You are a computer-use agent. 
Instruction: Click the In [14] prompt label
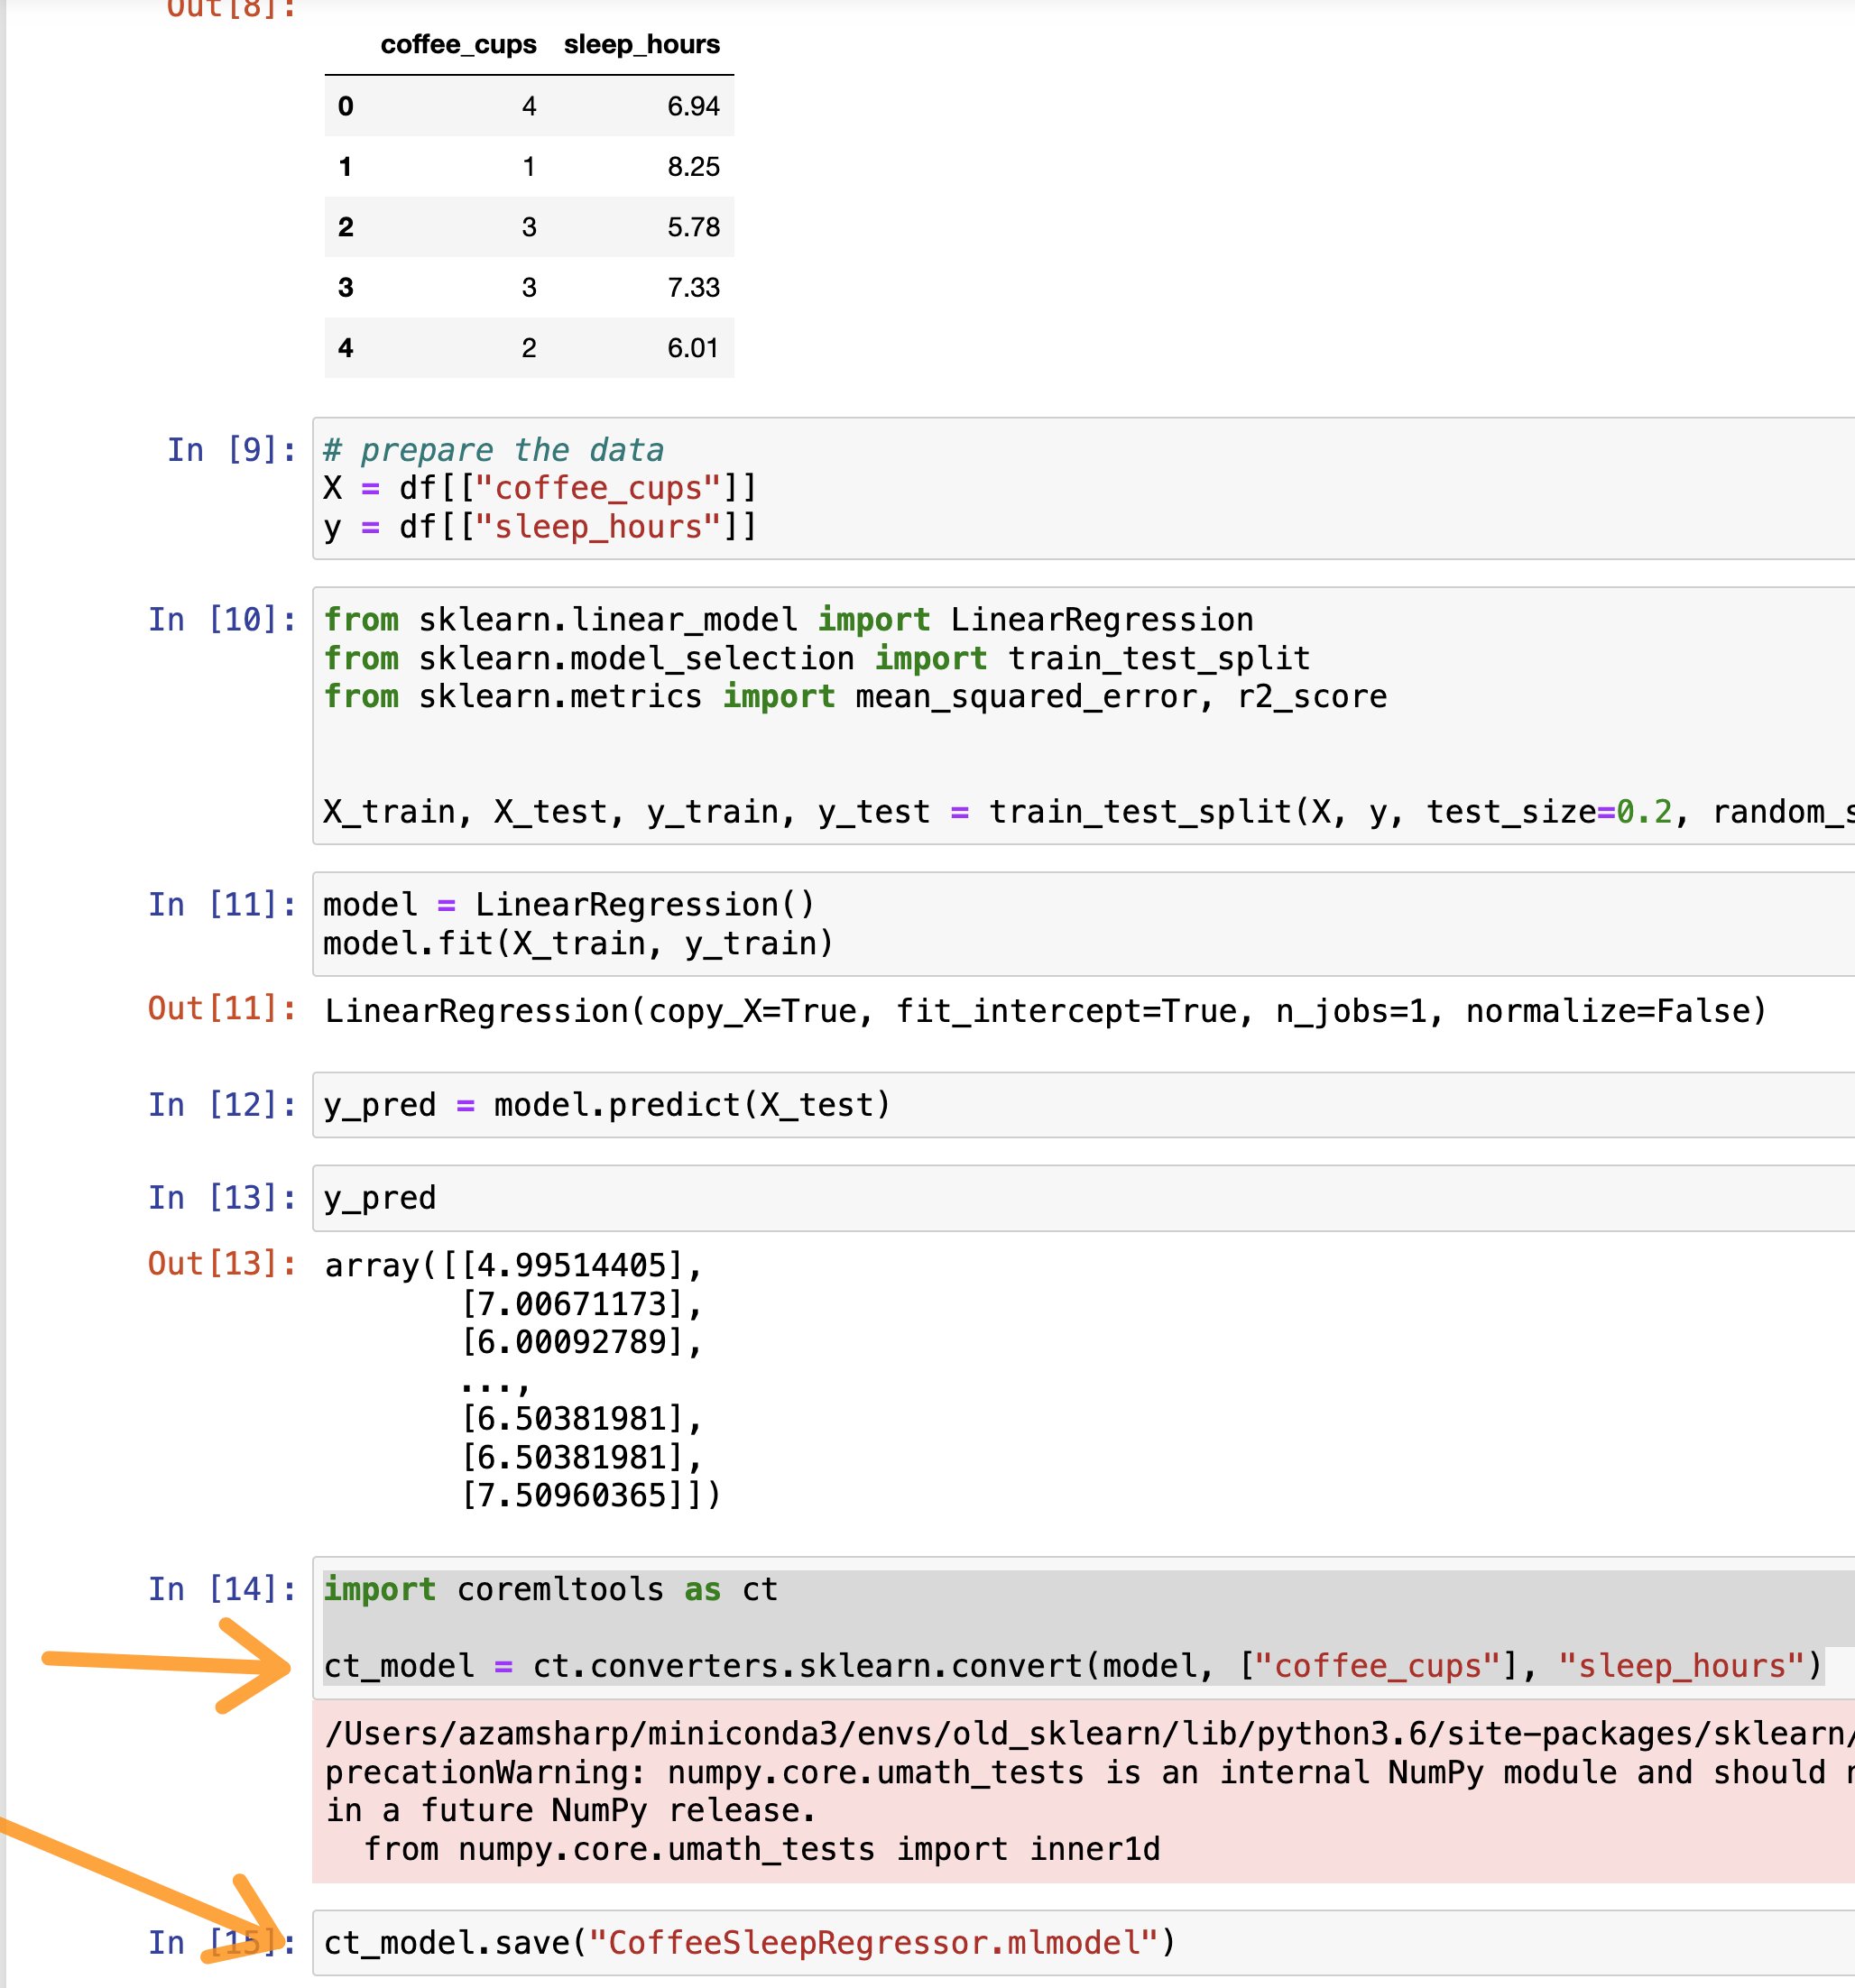click(x=222, y=1589)
